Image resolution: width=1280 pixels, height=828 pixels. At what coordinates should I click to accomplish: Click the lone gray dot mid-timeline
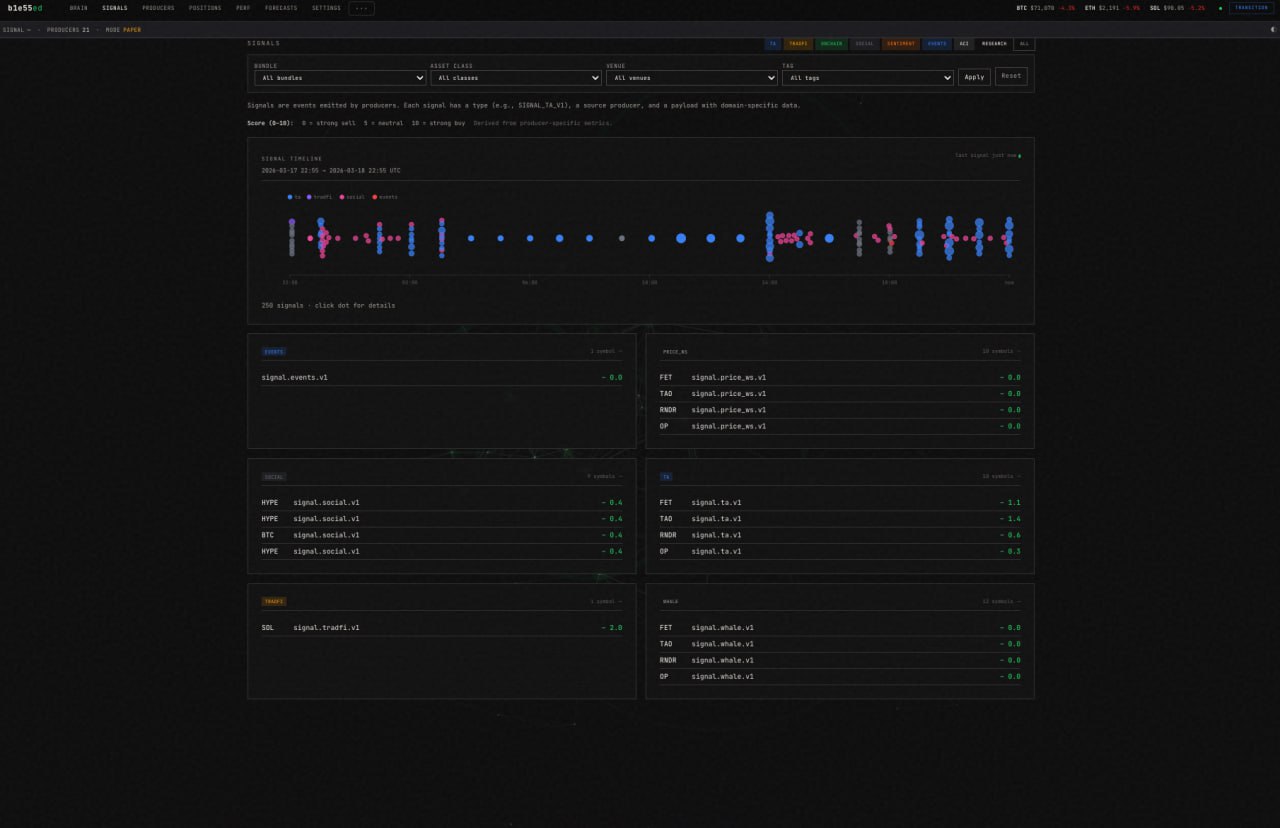[622, 238]
